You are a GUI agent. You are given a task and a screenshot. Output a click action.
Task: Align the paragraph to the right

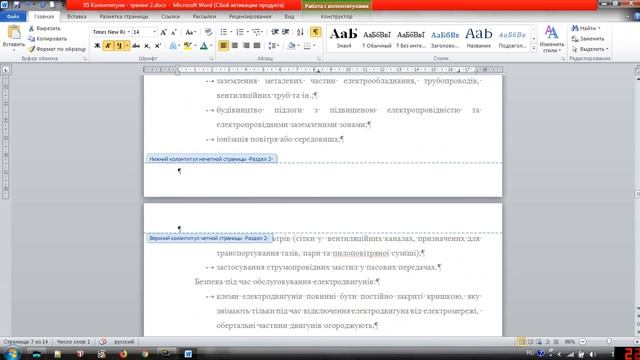(x=246, y=46)
